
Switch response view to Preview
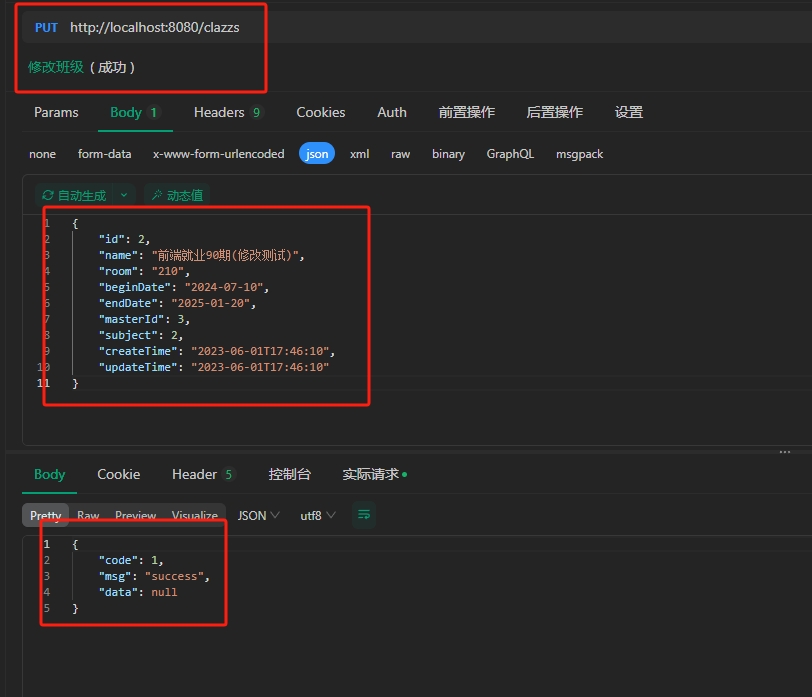(x=135, y=516)
